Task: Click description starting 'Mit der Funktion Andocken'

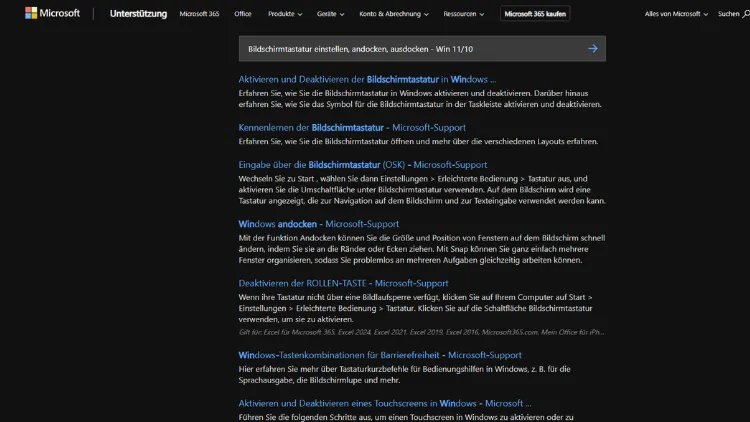Action: click(422, 249)
